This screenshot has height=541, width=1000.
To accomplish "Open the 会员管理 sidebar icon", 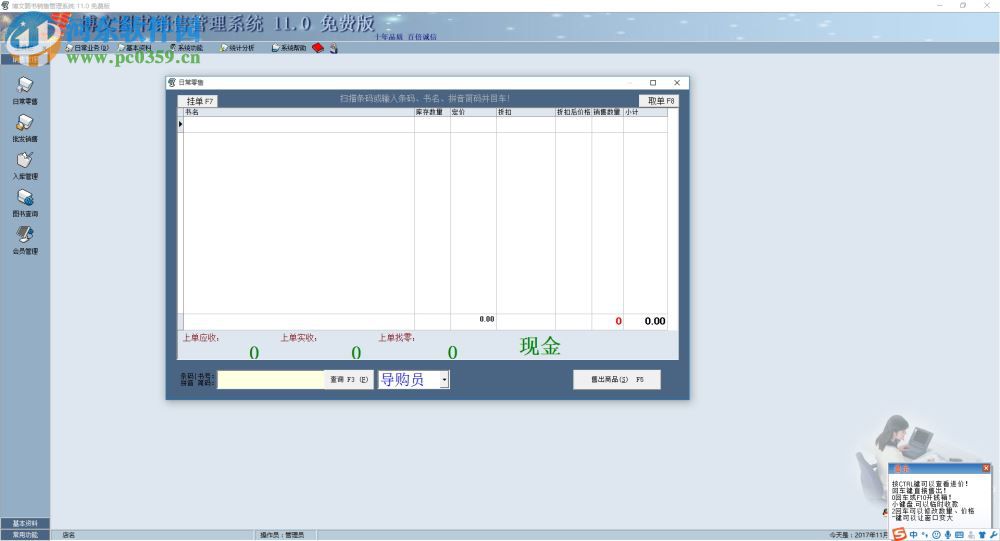I will pyautogui.click(x=25, y=240).
